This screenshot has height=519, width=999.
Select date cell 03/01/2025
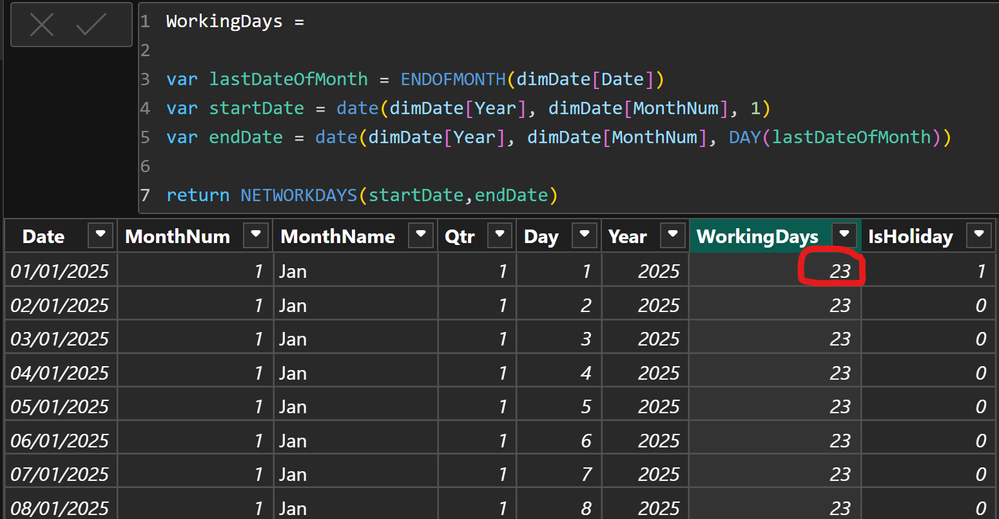pyautogui.click(x=61, y=339)
